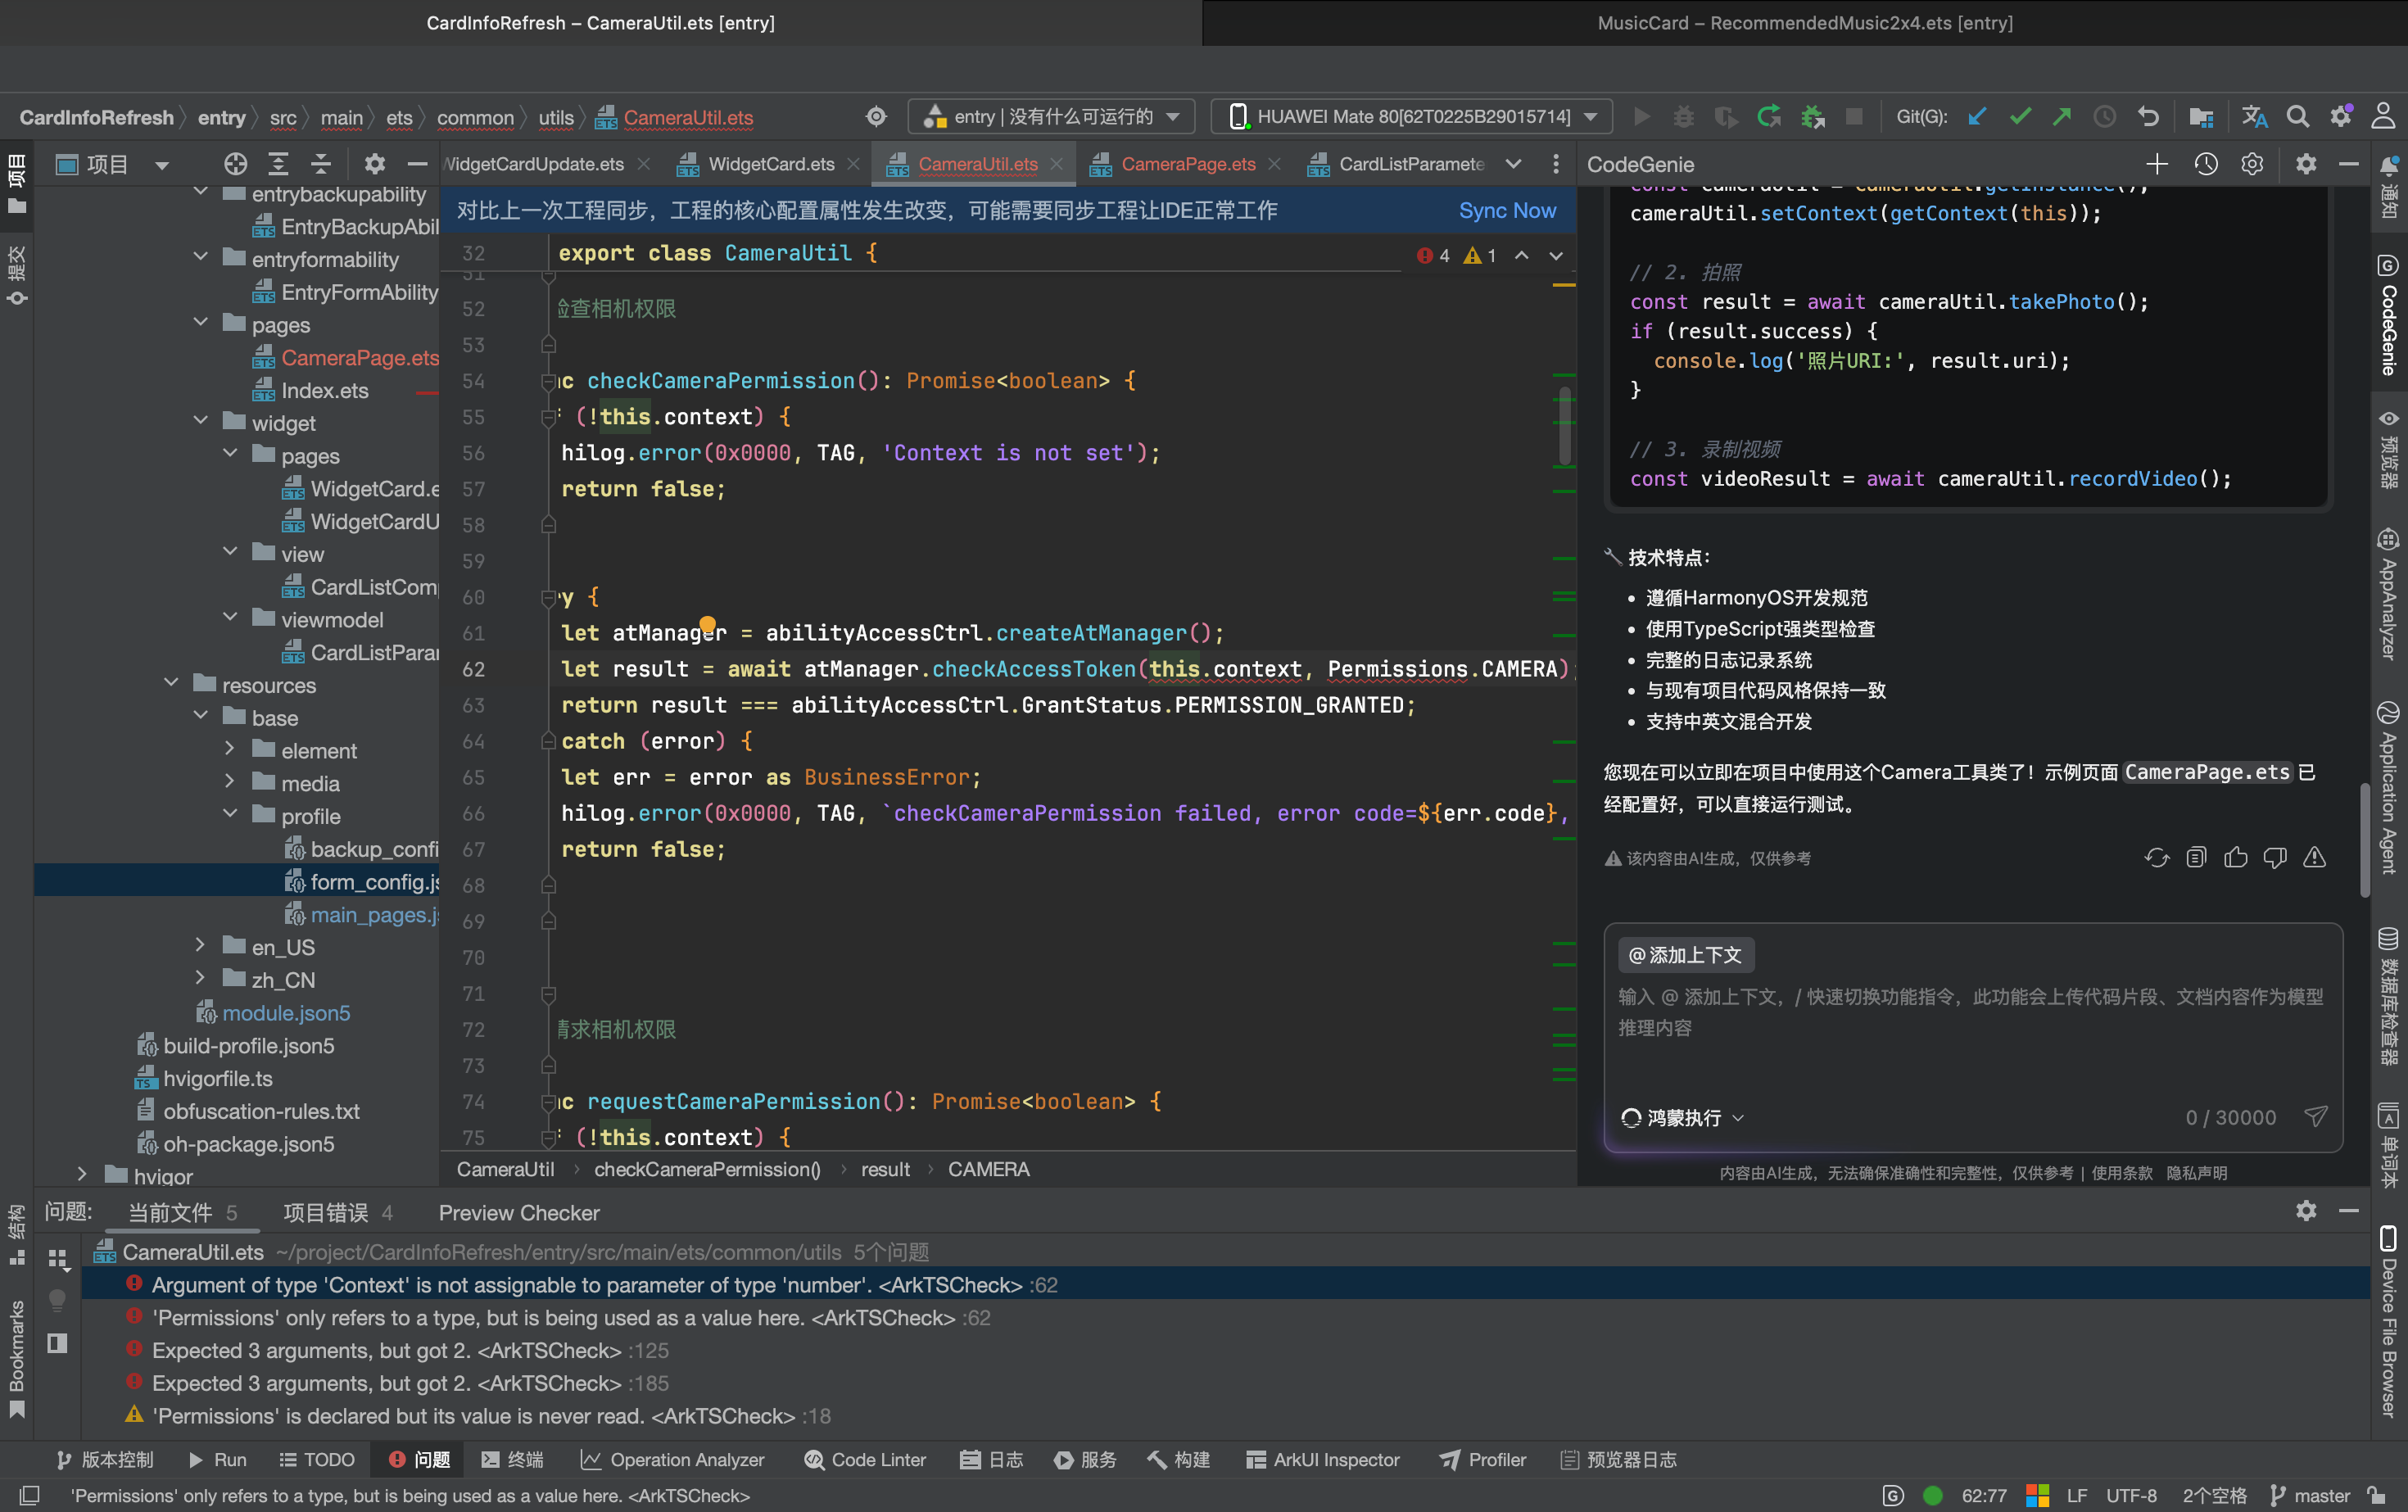Image resolution: width=2408 pixels, height=1512 pixels.
Task: Open HUAWEI Mate 80 device dropdown
Action: [x=1411, y=117]
